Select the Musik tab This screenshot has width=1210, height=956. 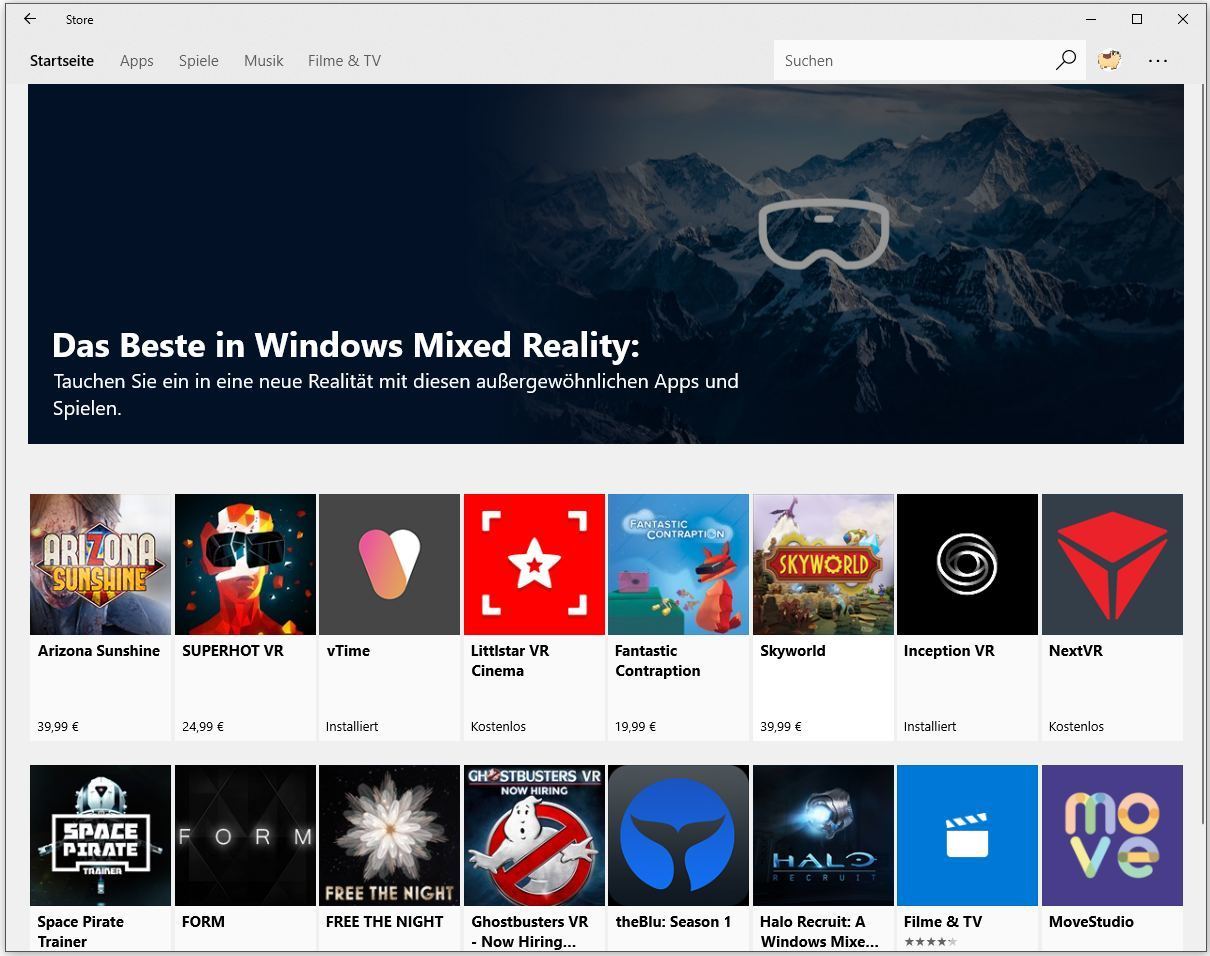click(x=263, y=60)
